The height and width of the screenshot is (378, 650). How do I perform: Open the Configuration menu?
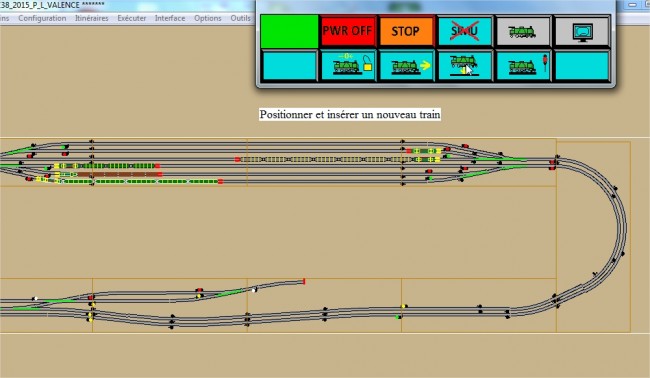click(42, 18)
